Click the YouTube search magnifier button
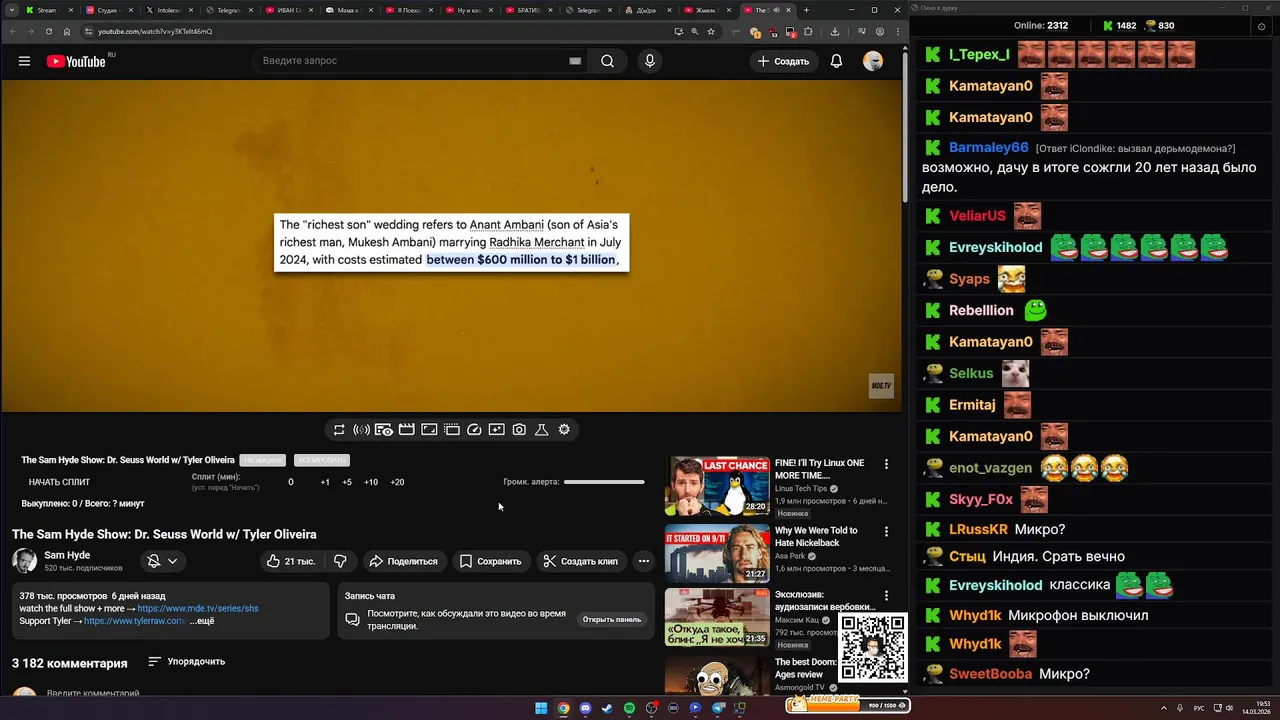This screenshot has height=720, width=1280. pyautogui.click(x=607, y=61)
